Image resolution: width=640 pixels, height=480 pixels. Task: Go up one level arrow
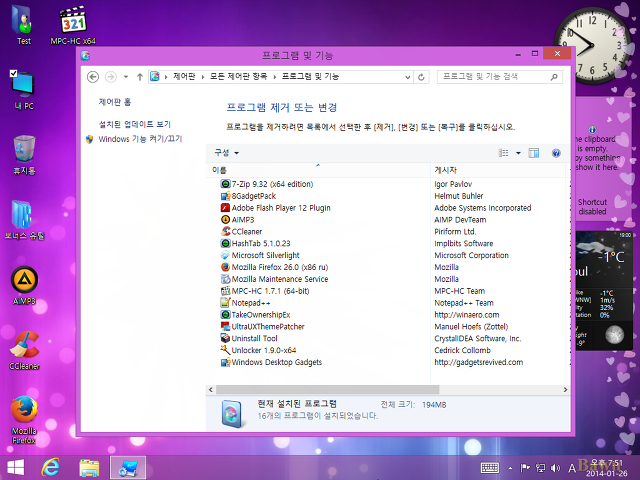(140, 77)
